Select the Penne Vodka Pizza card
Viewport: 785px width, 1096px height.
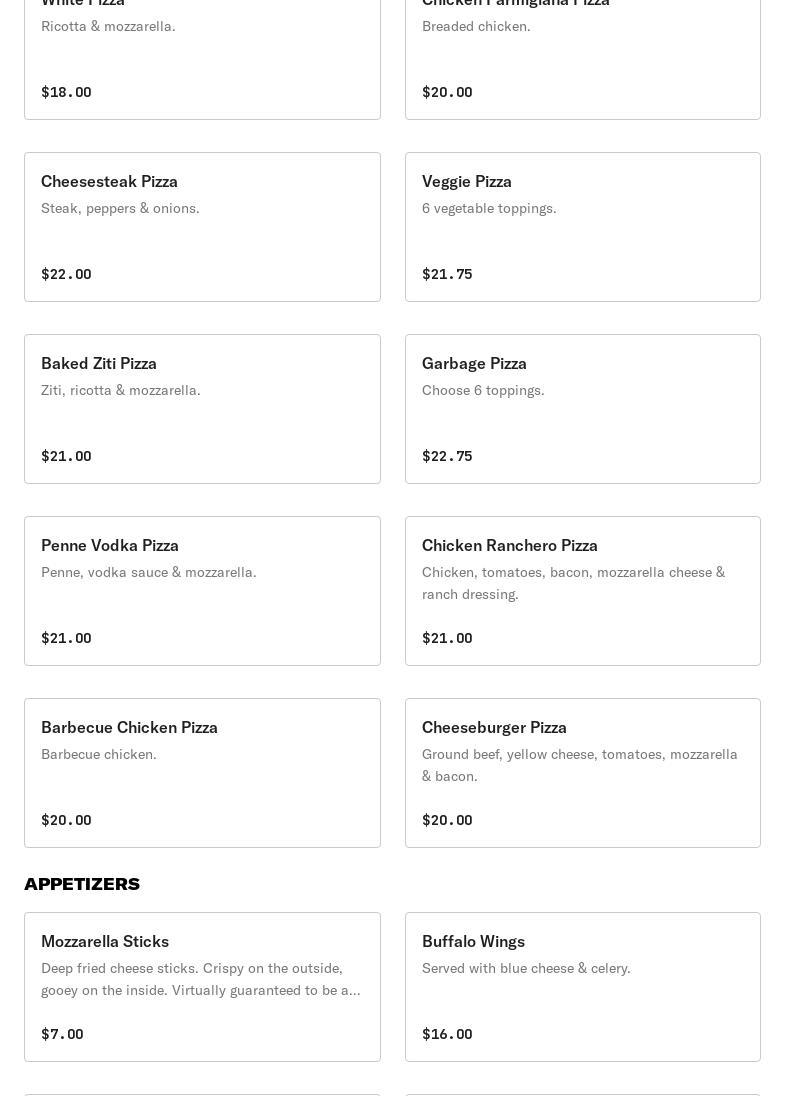[x=202, y=591]
